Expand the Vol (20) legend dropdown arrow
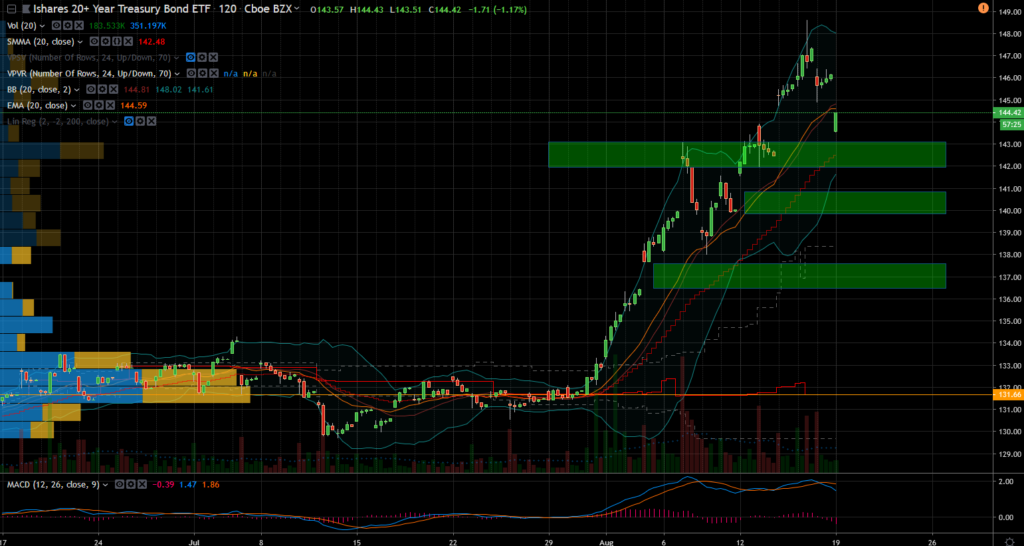 click(42, 26)
